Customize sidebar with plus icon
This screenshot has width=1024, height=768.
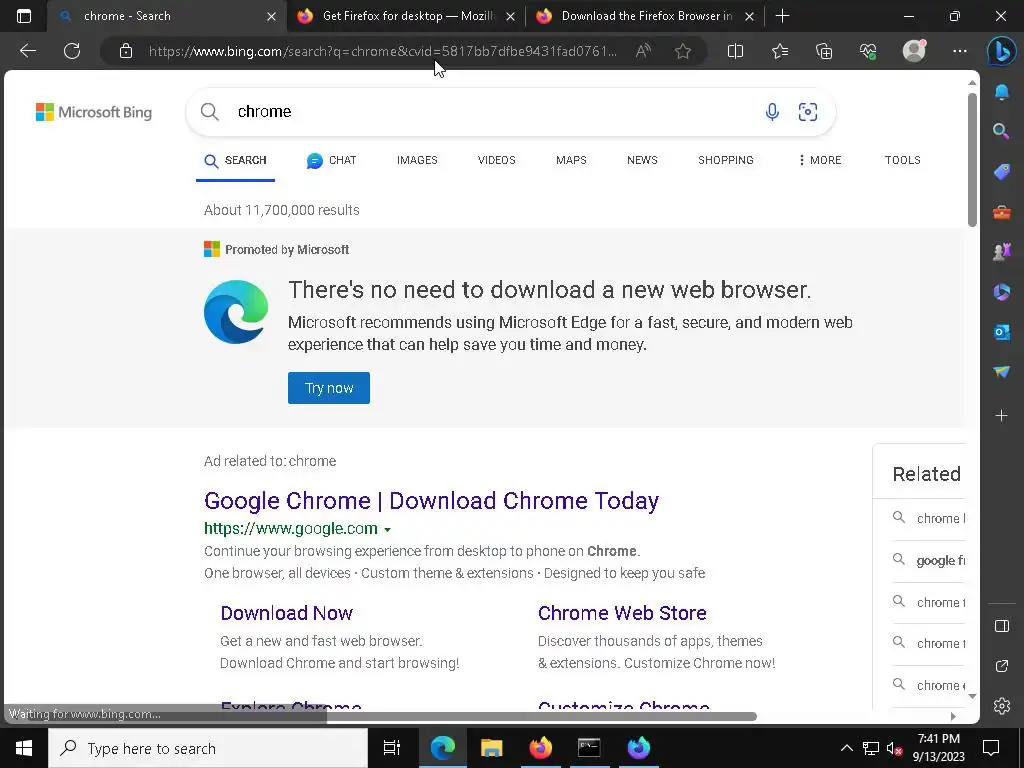[x=1001, y=415]
